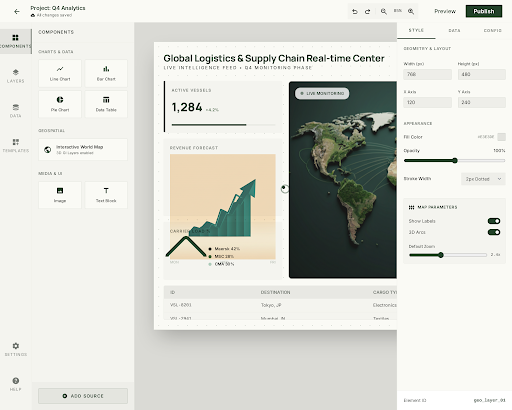Add a Pie Chart component
This screenshot has width=512, height=410.
60,104
